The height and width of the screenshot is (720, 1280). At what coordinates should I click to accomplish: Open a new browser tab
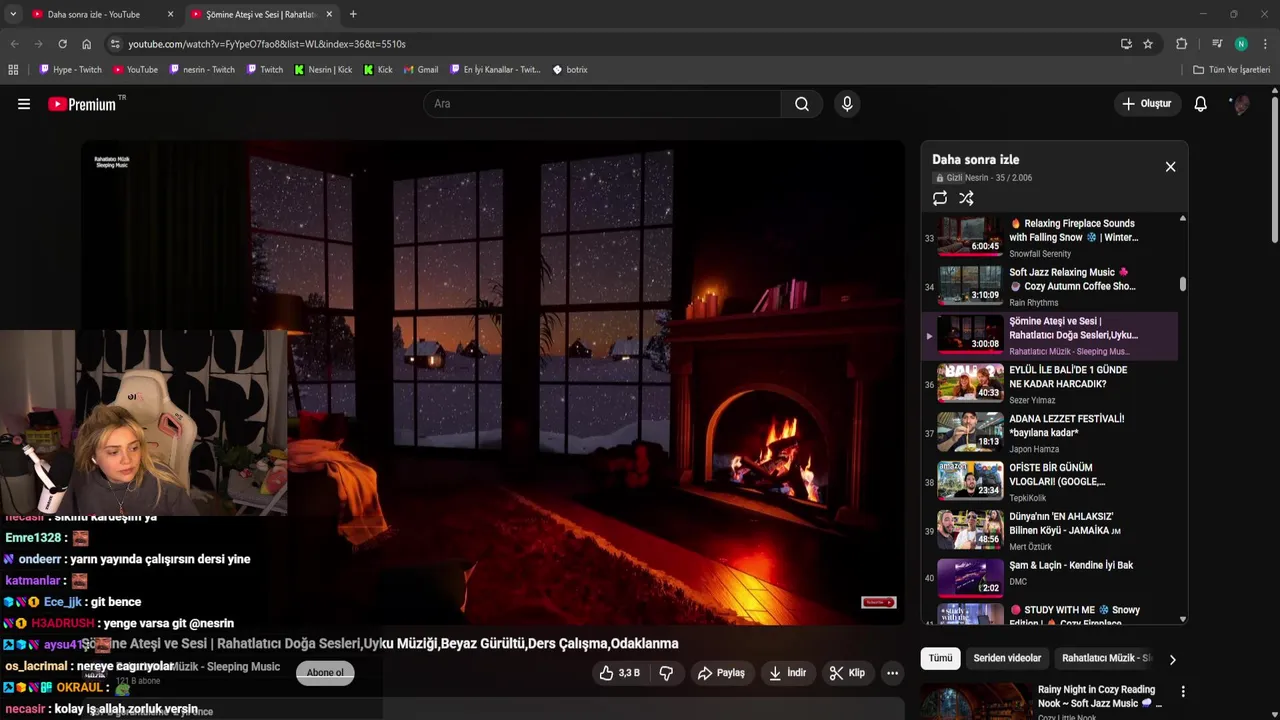(x=353, y=14)
